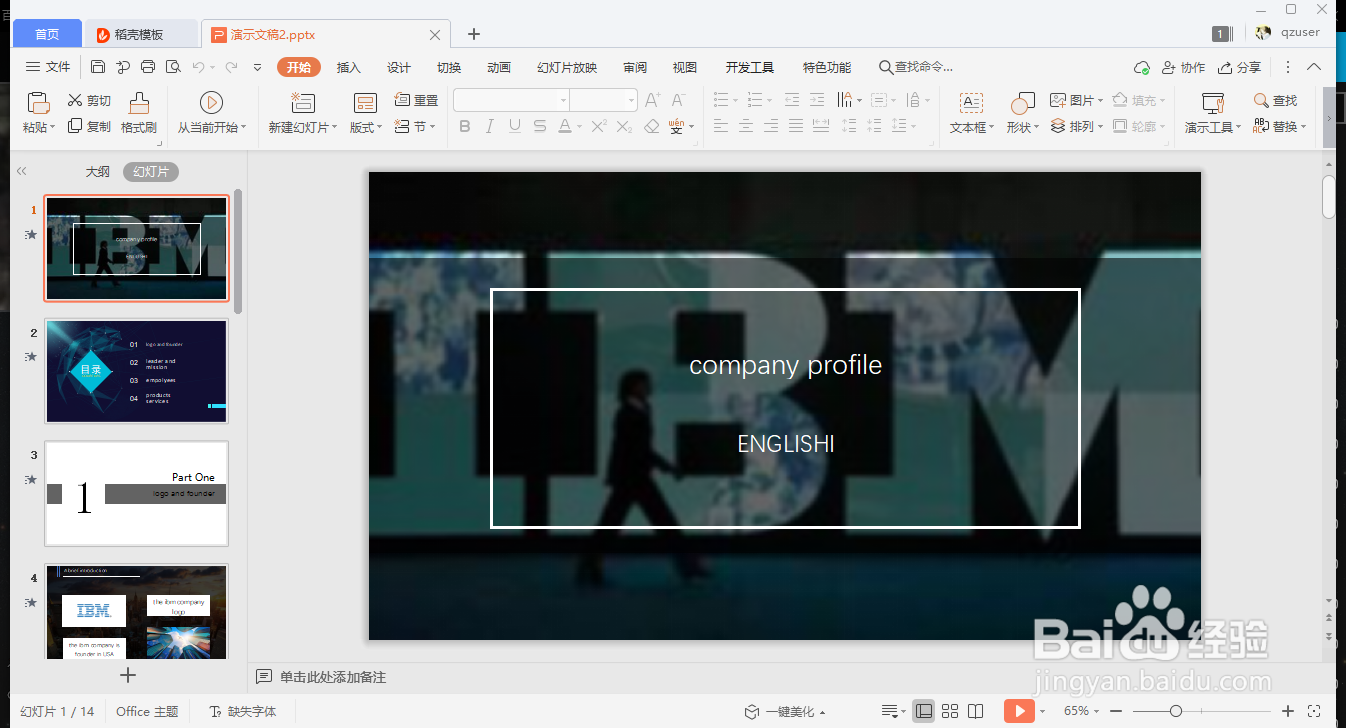This screenshot has height=728, width=1346.
Task: Open Print Preview from quick access toolbar
Action: 173,67
